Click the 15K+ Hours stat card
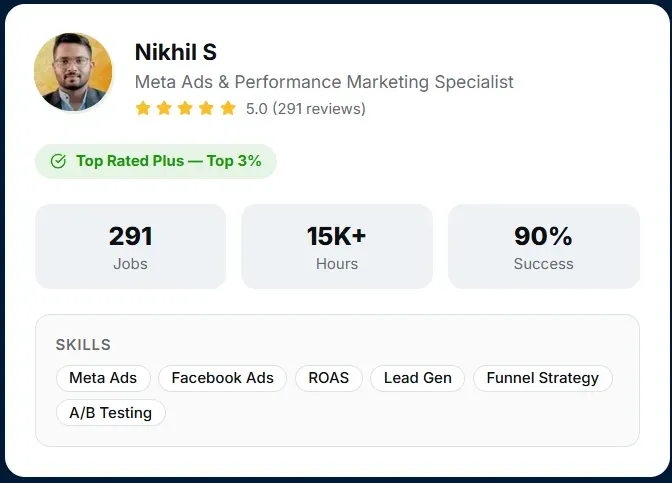Image resolution: width=672 pixels, height=483 pixels. pos(337,246)
